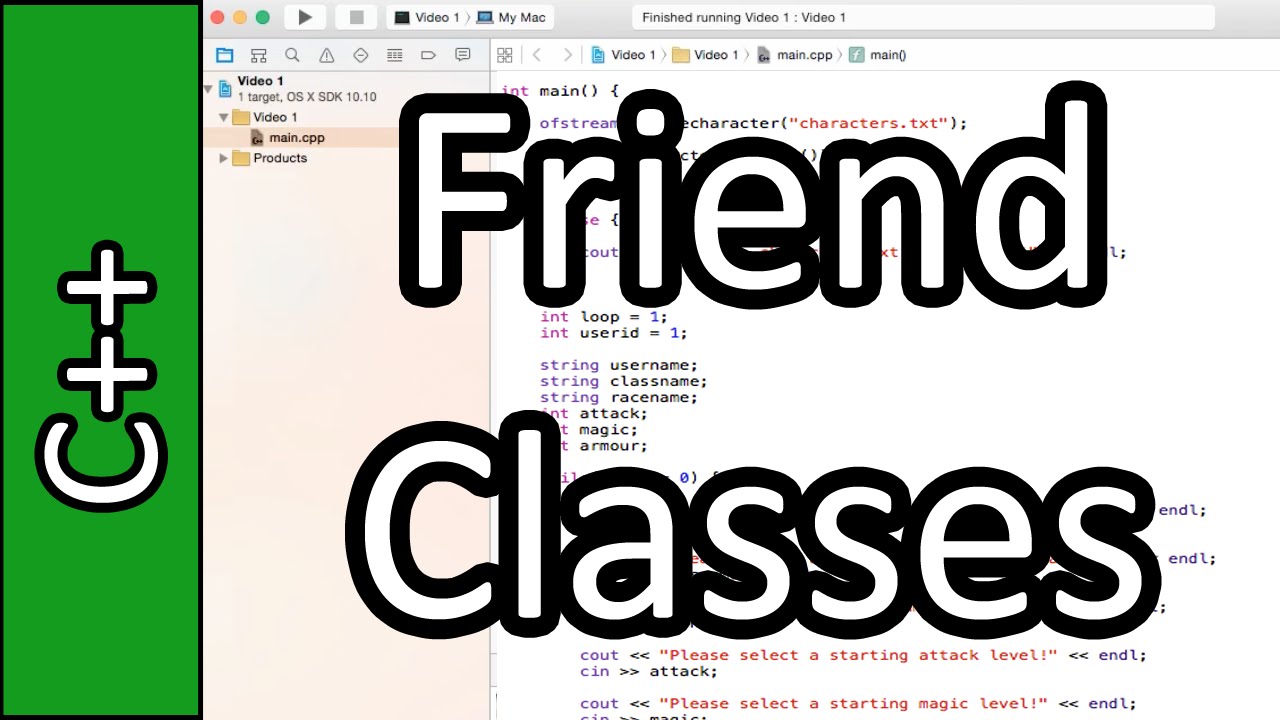Close the Xcode window
1280x720 pixels.
[217, 17]
